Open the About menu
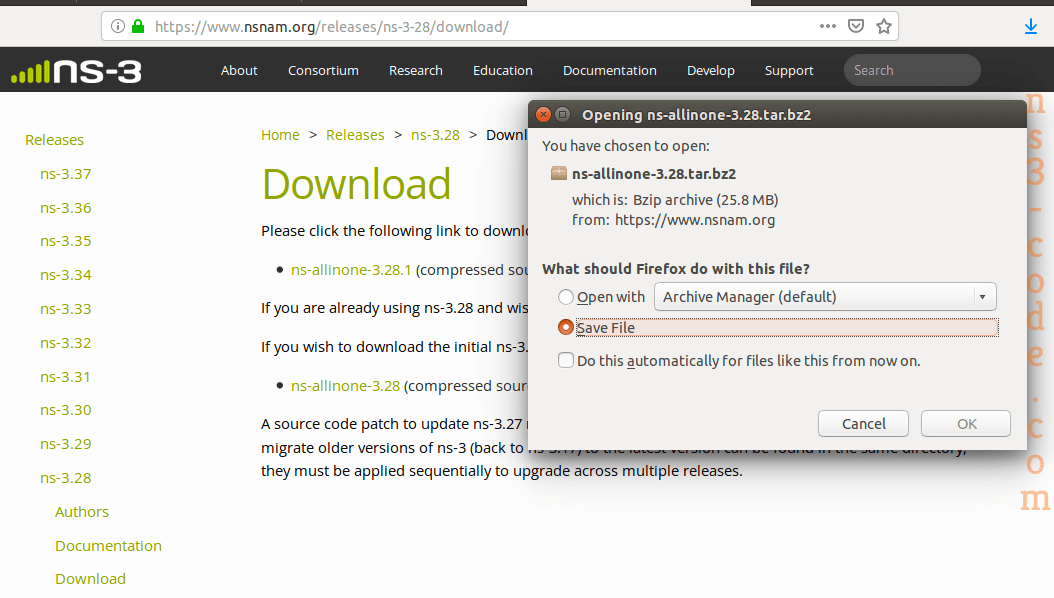 tap(239, 71)
